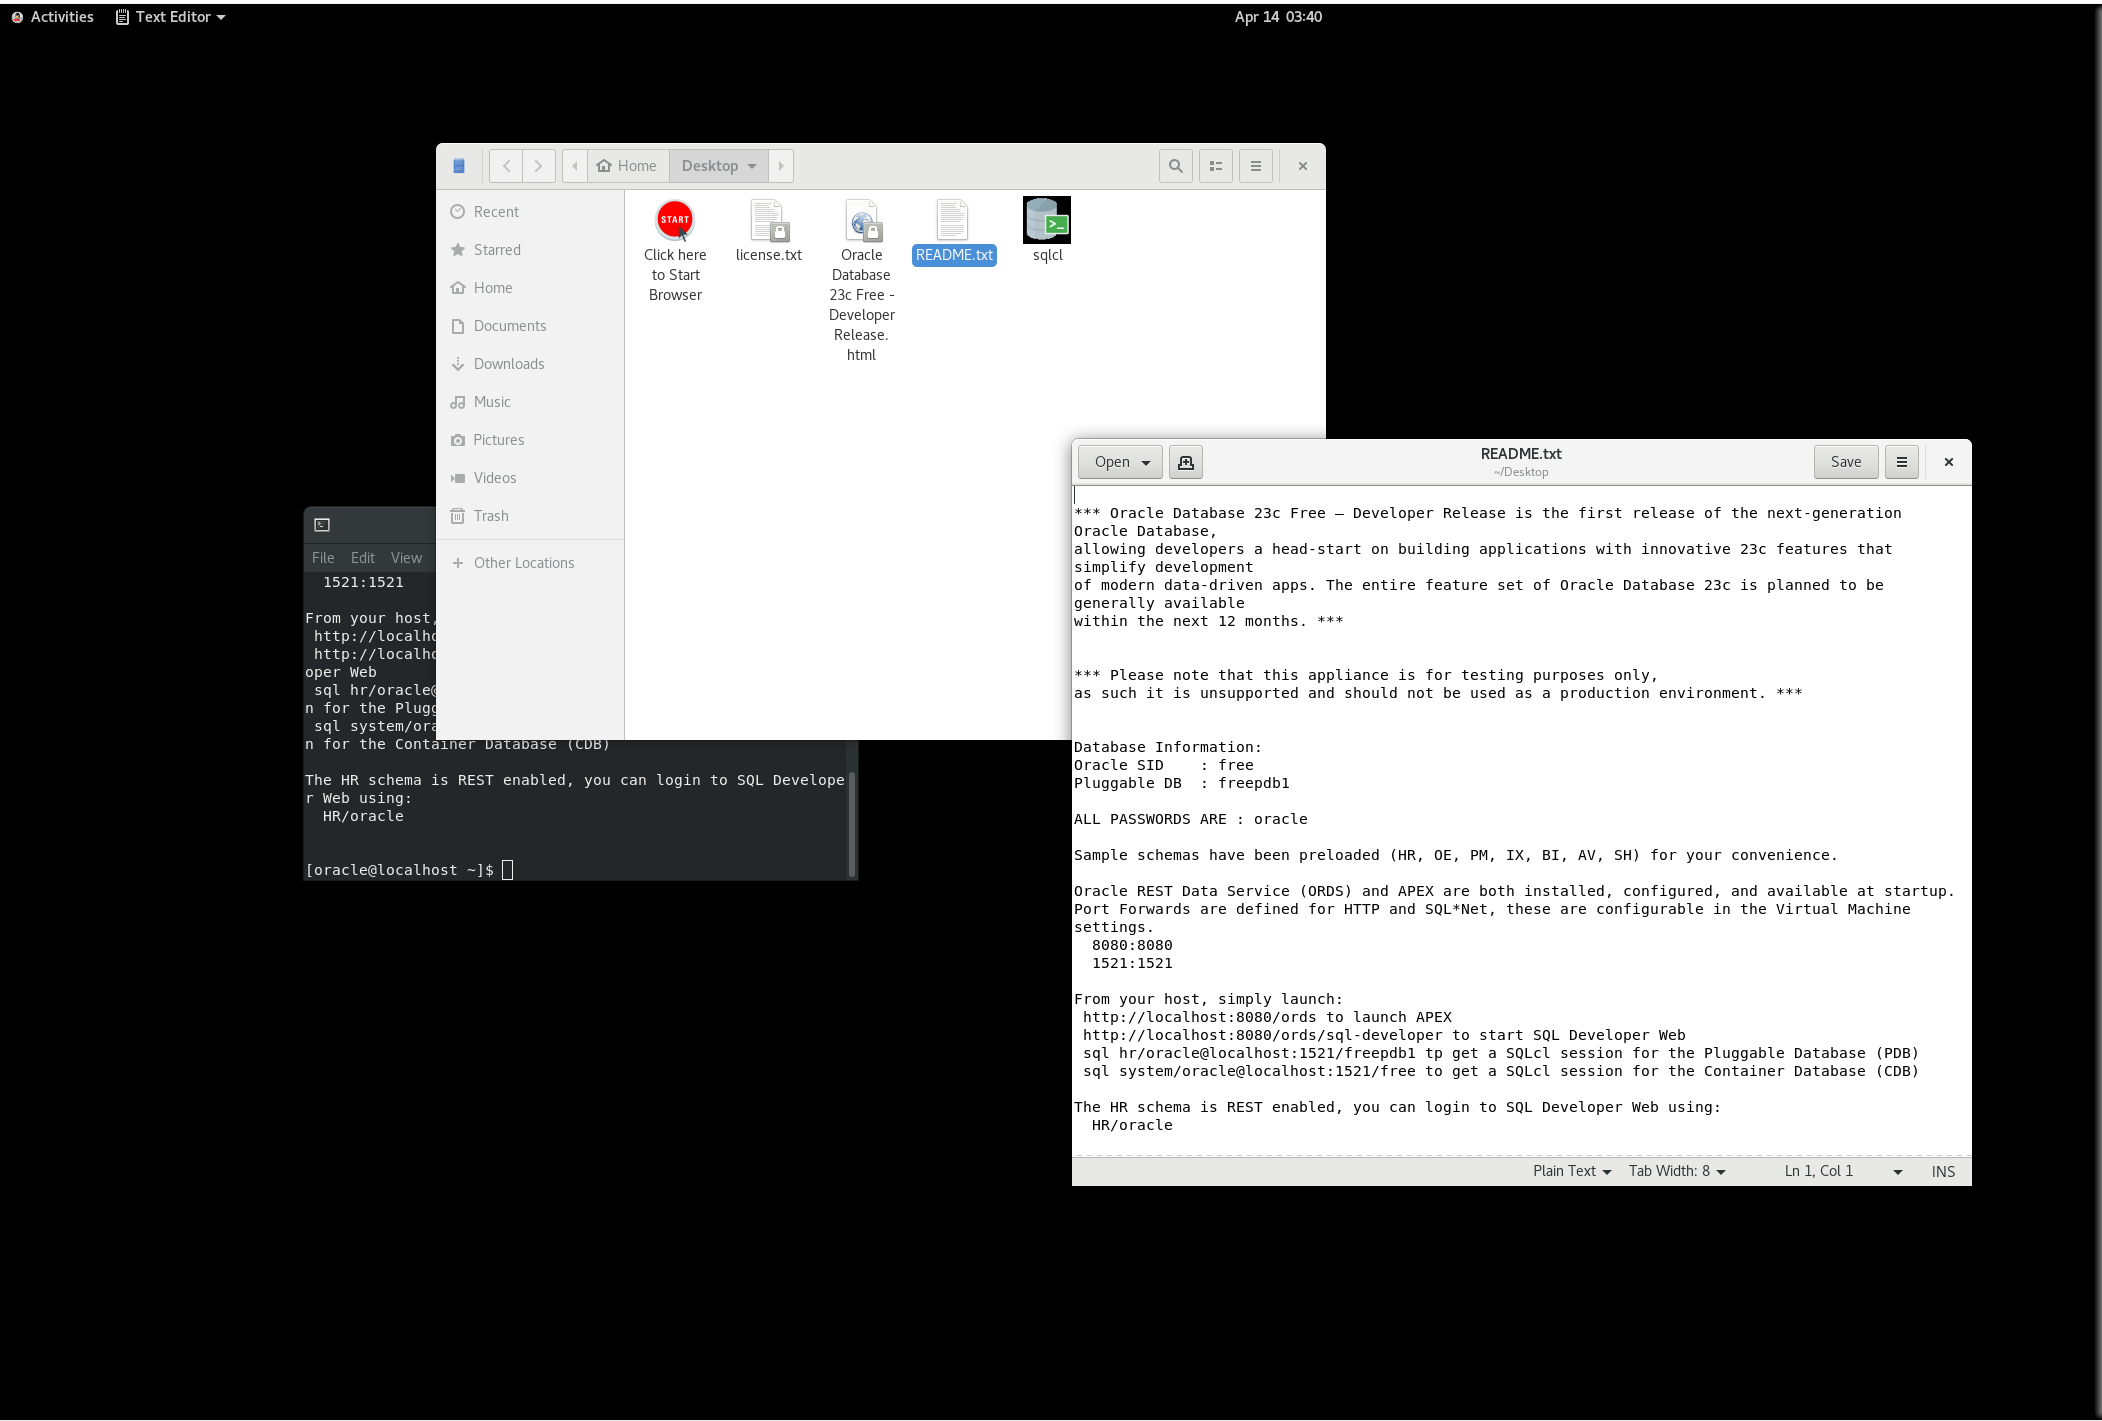Click the Files window blue app icon

tap(459, 166)
